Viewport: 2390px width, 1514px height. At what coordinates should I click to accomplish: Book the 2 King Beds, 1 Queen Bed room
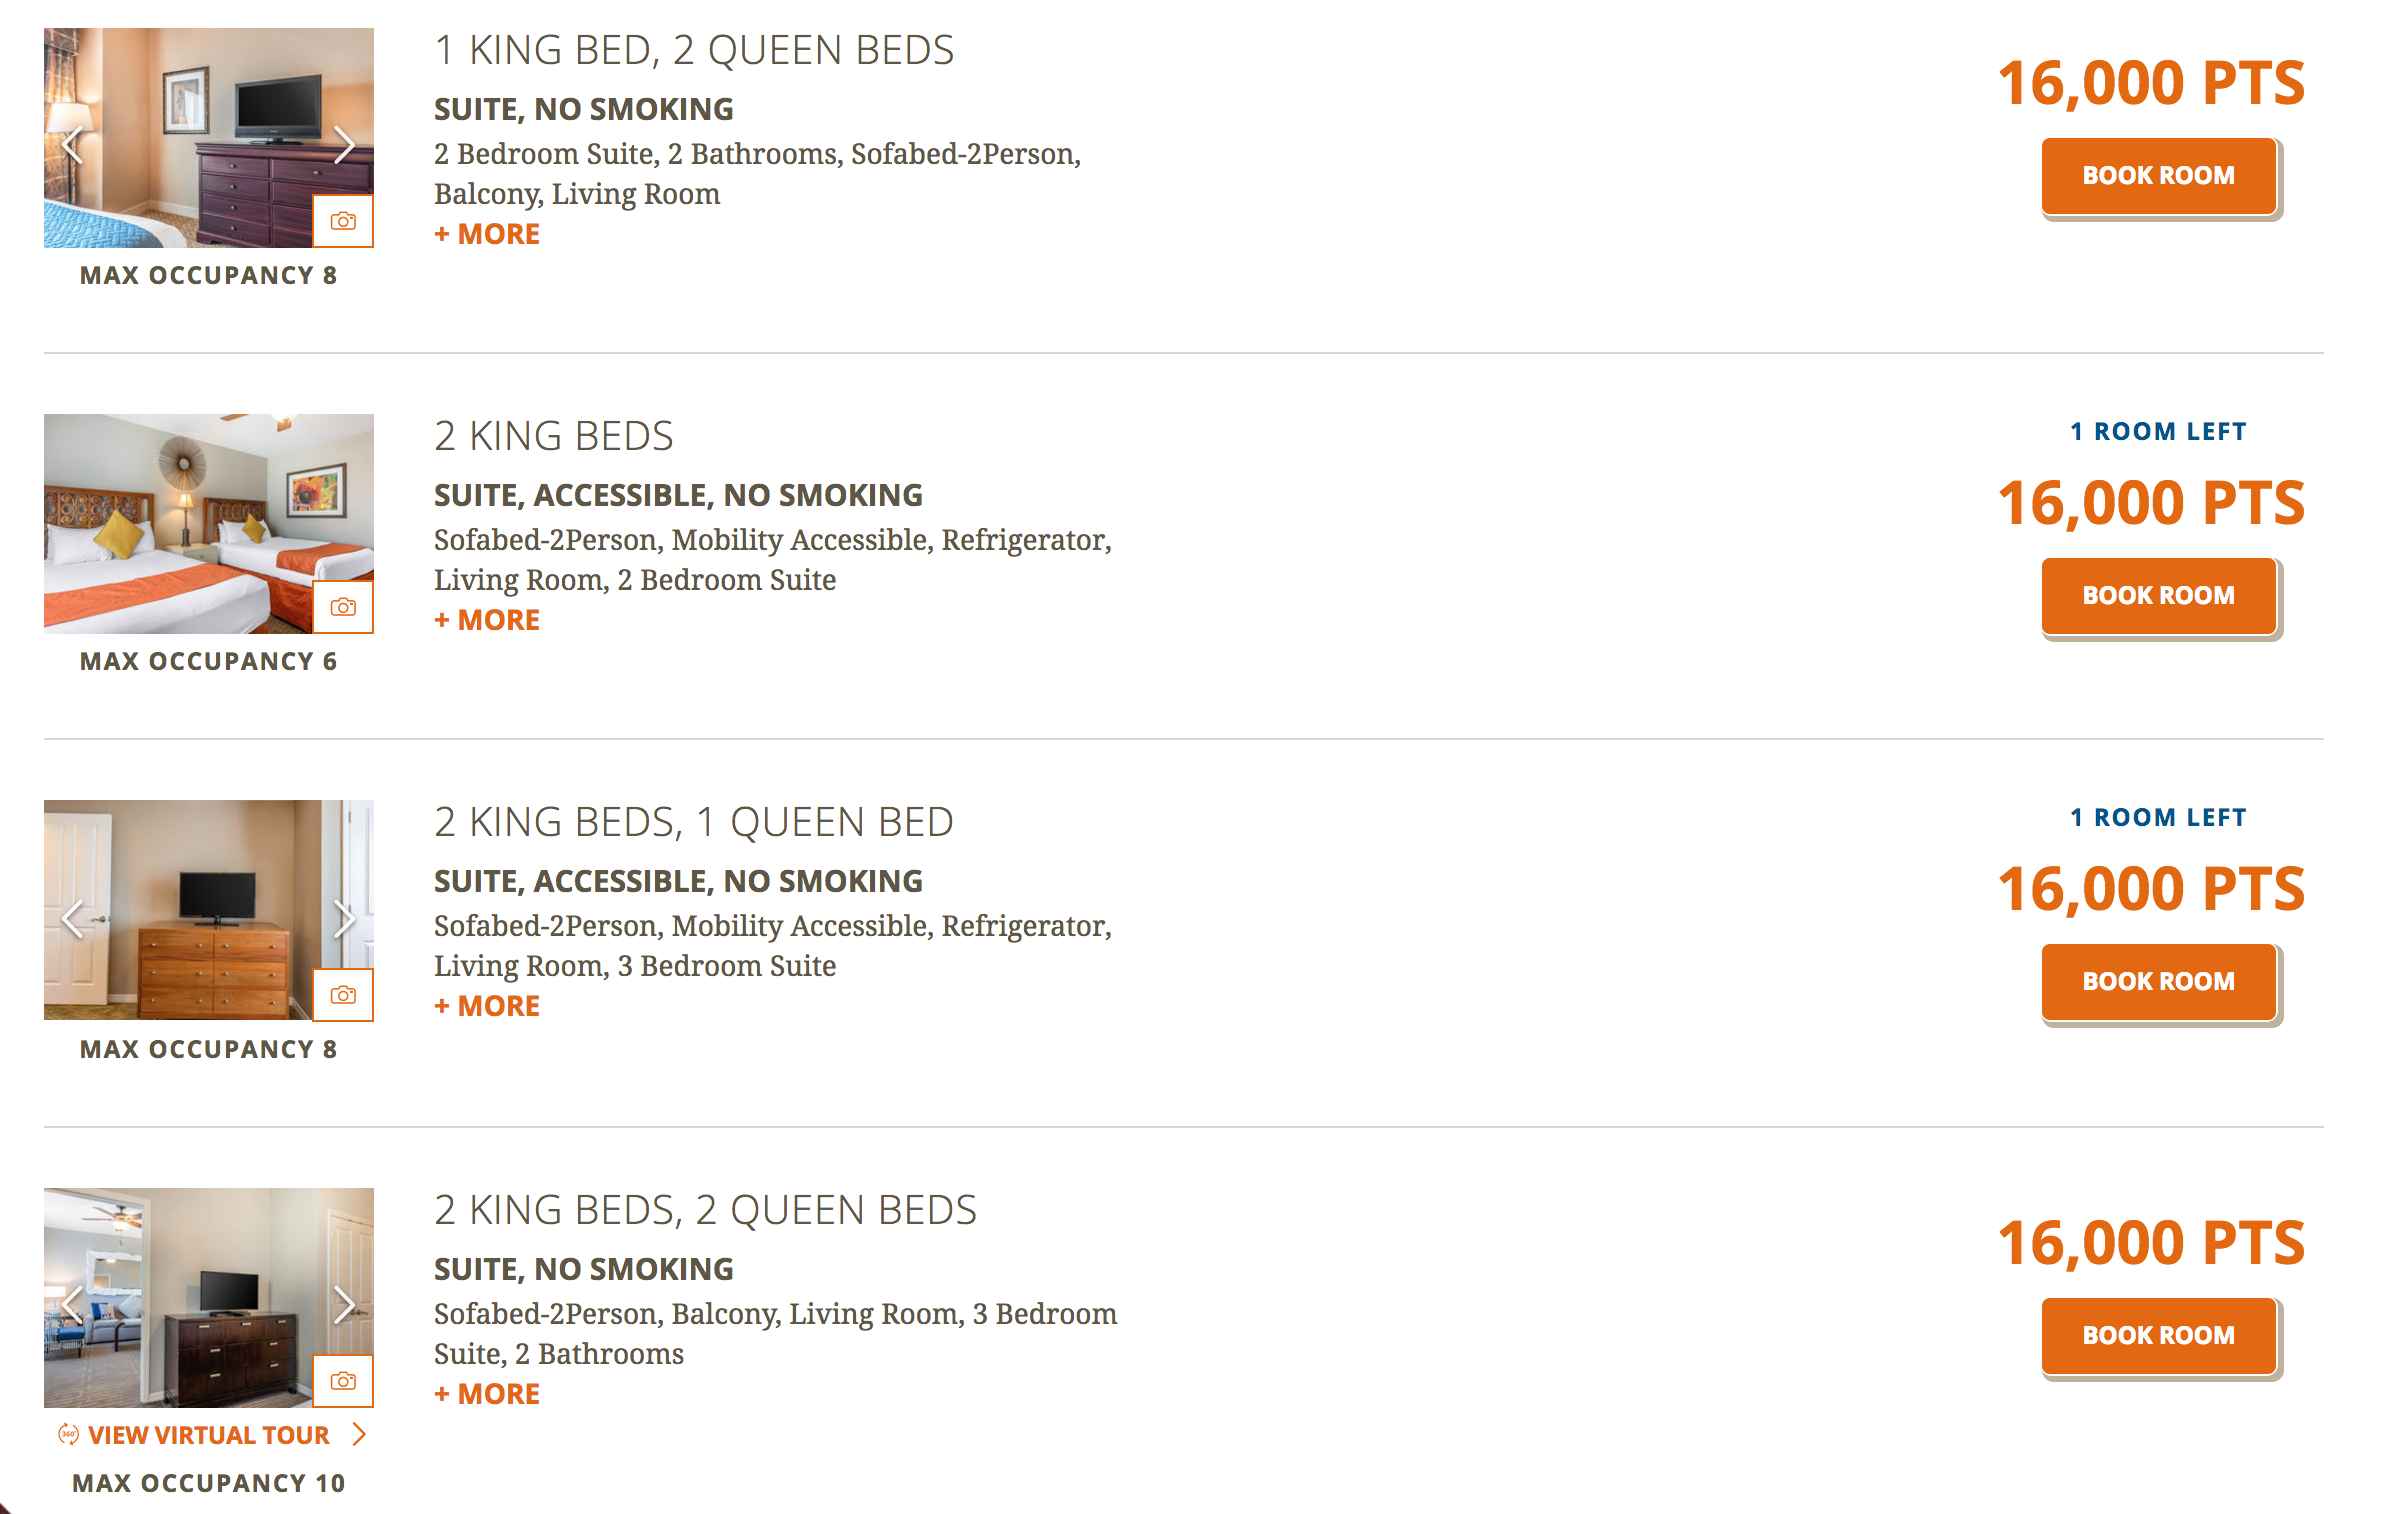click(2160, 983)
